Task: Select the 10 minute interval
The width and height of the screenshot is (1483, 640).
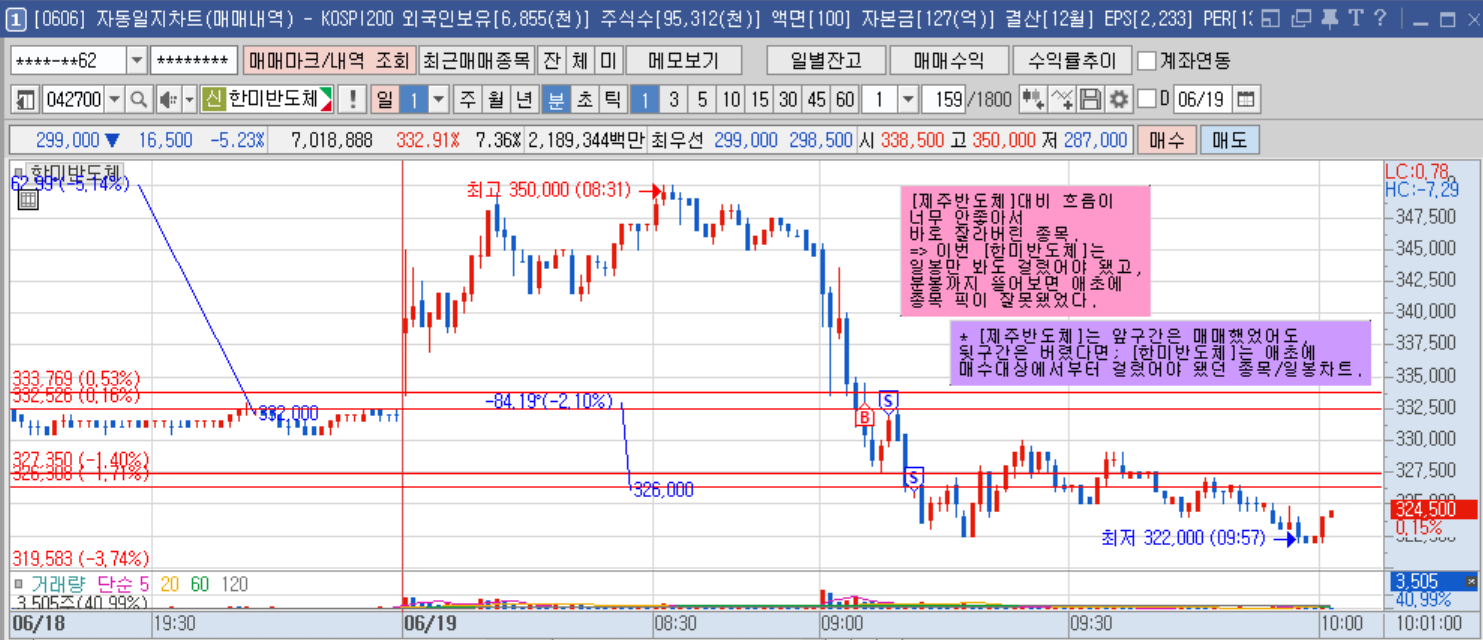Action: pos(732,99)
